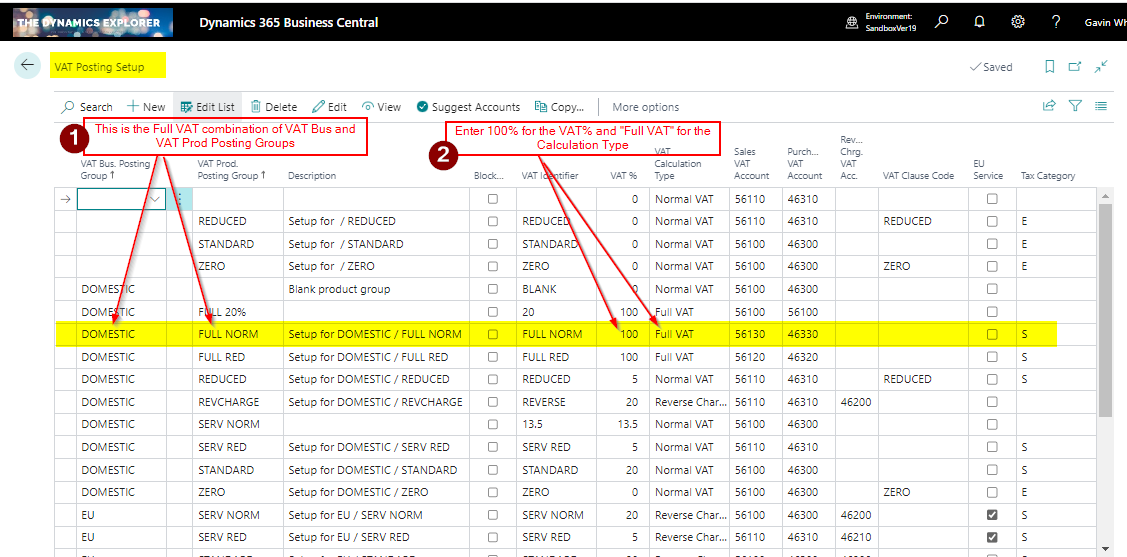Open page in new window icon

[1075, 67]
